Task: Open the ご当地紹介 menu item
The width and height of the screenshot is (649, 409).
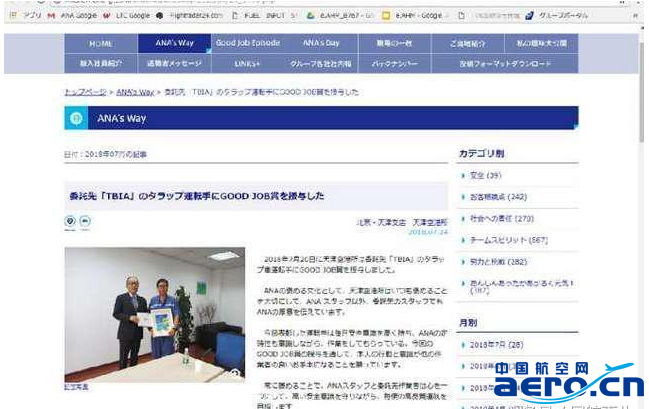Action: pyautogui.click(x=468, y=43)
